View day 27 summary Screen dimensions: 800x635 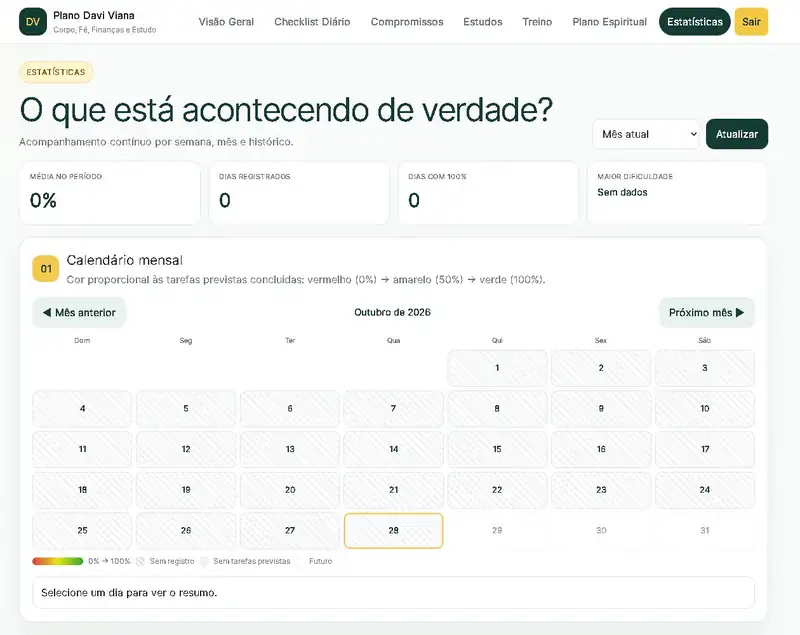(290, 530)
